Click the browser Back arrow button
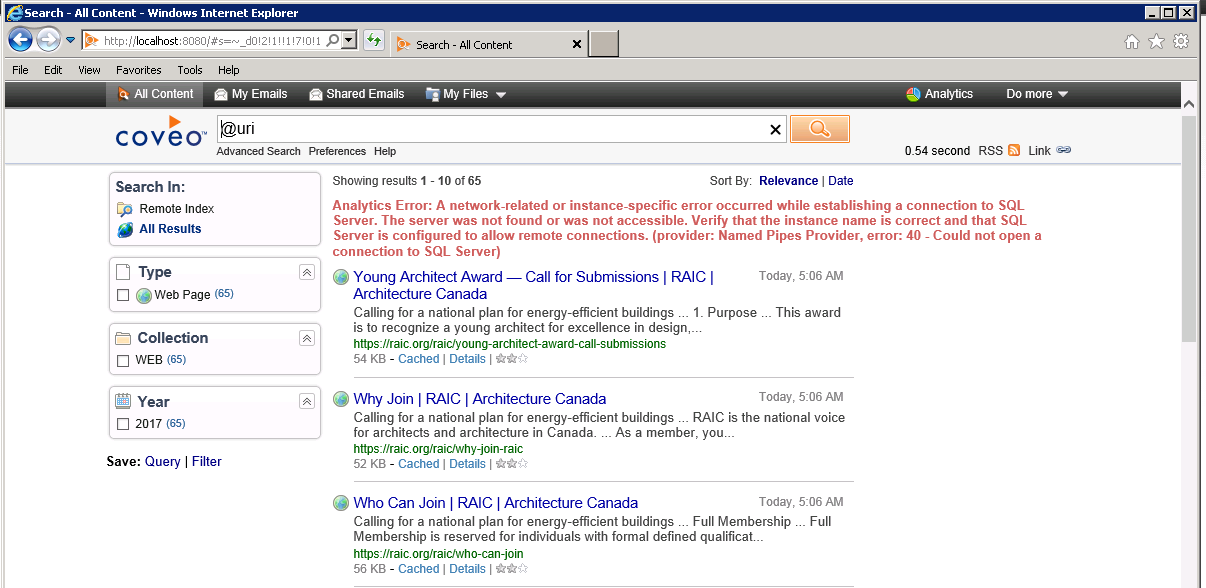The image size is (1206, 588). [x=20, y=41]
